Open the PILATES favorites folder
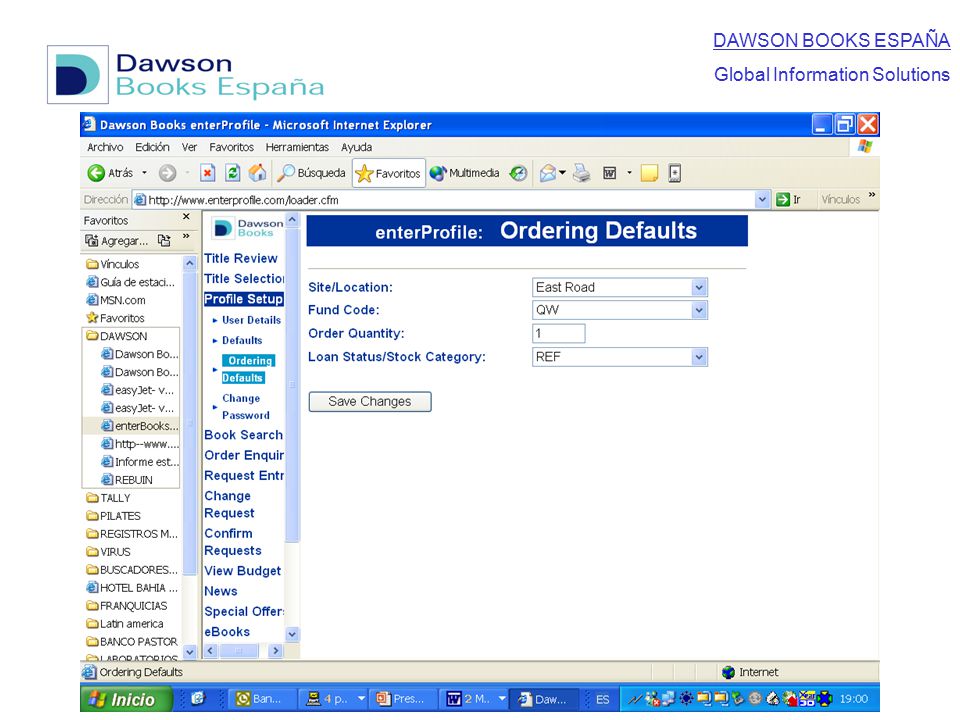The height and width of the screenshot is (720, 960). click(113, 516)
